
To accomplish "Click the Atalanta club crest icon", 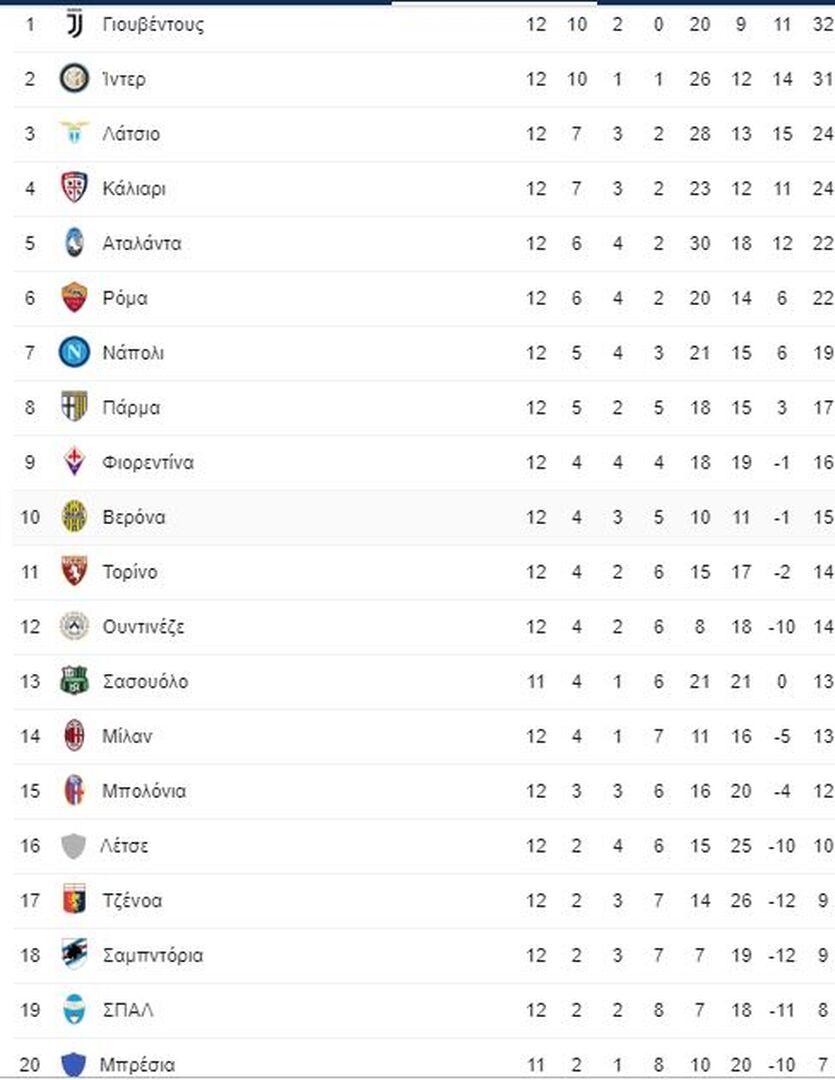I will 74,242.
